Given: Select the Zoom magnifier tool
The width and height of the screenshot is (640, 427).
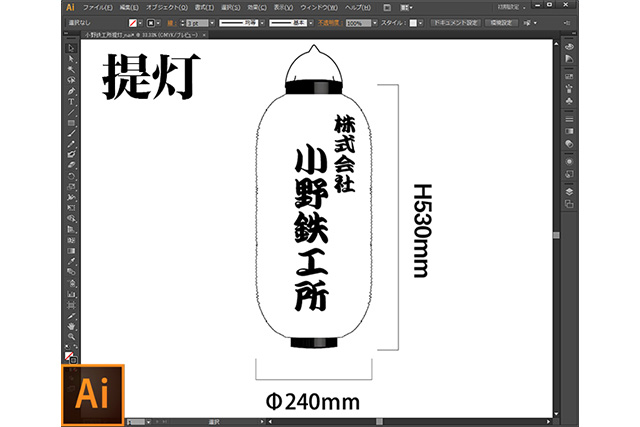Looking at the screenshot, I should coord(71,337).
